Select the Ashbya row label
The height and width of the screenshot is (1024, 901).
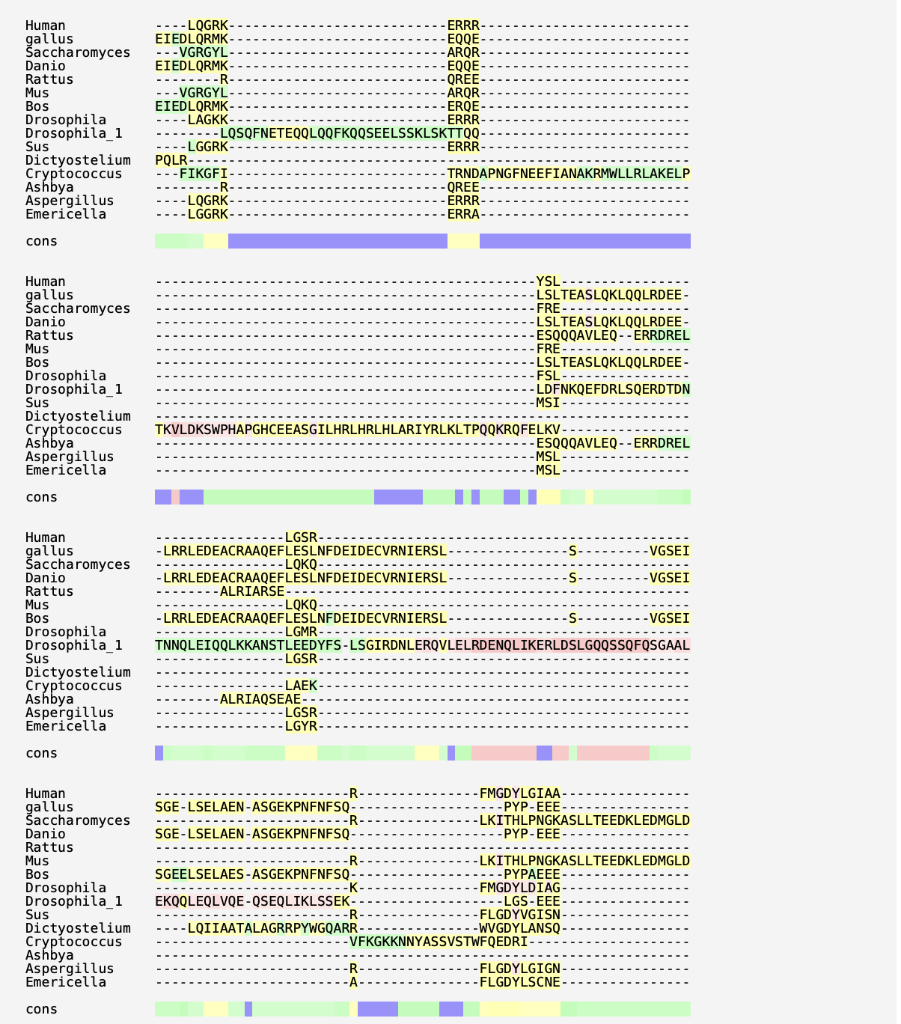48,187
